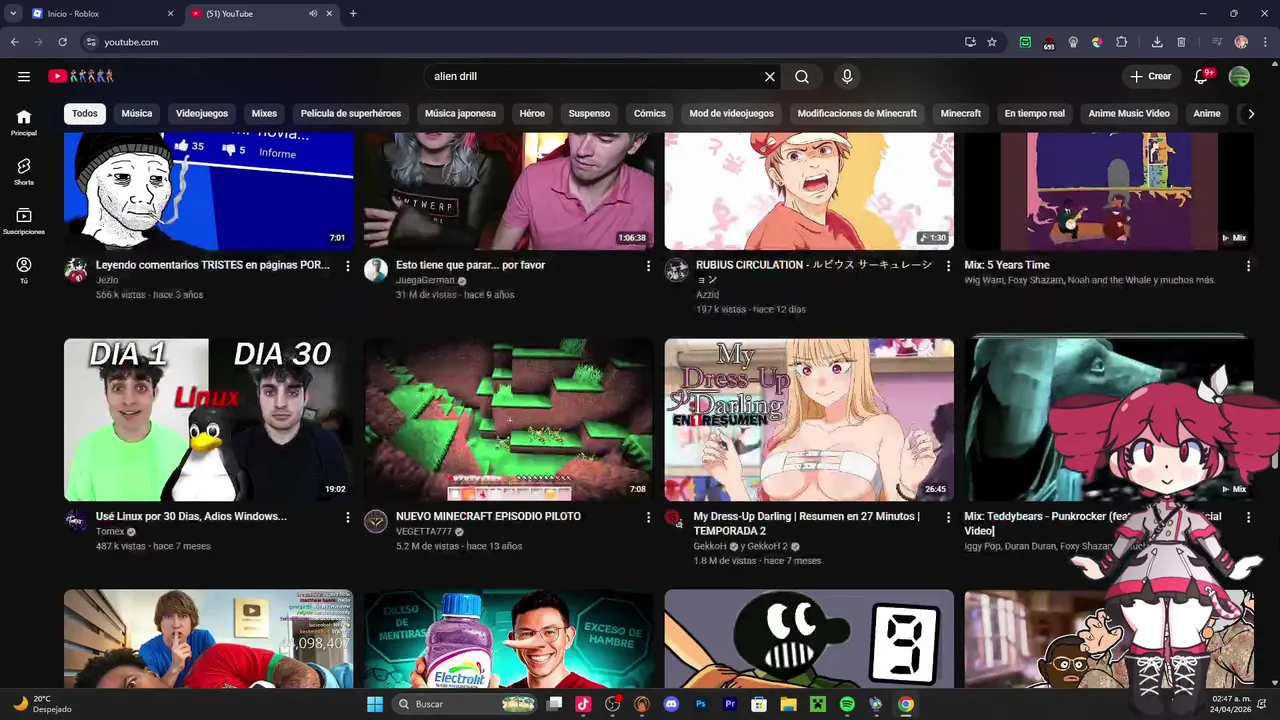Screen dimensions: 1280x720
Task: Open options for Mix: Teddybears Punkrocker
Action: (x=1248, y=517)
